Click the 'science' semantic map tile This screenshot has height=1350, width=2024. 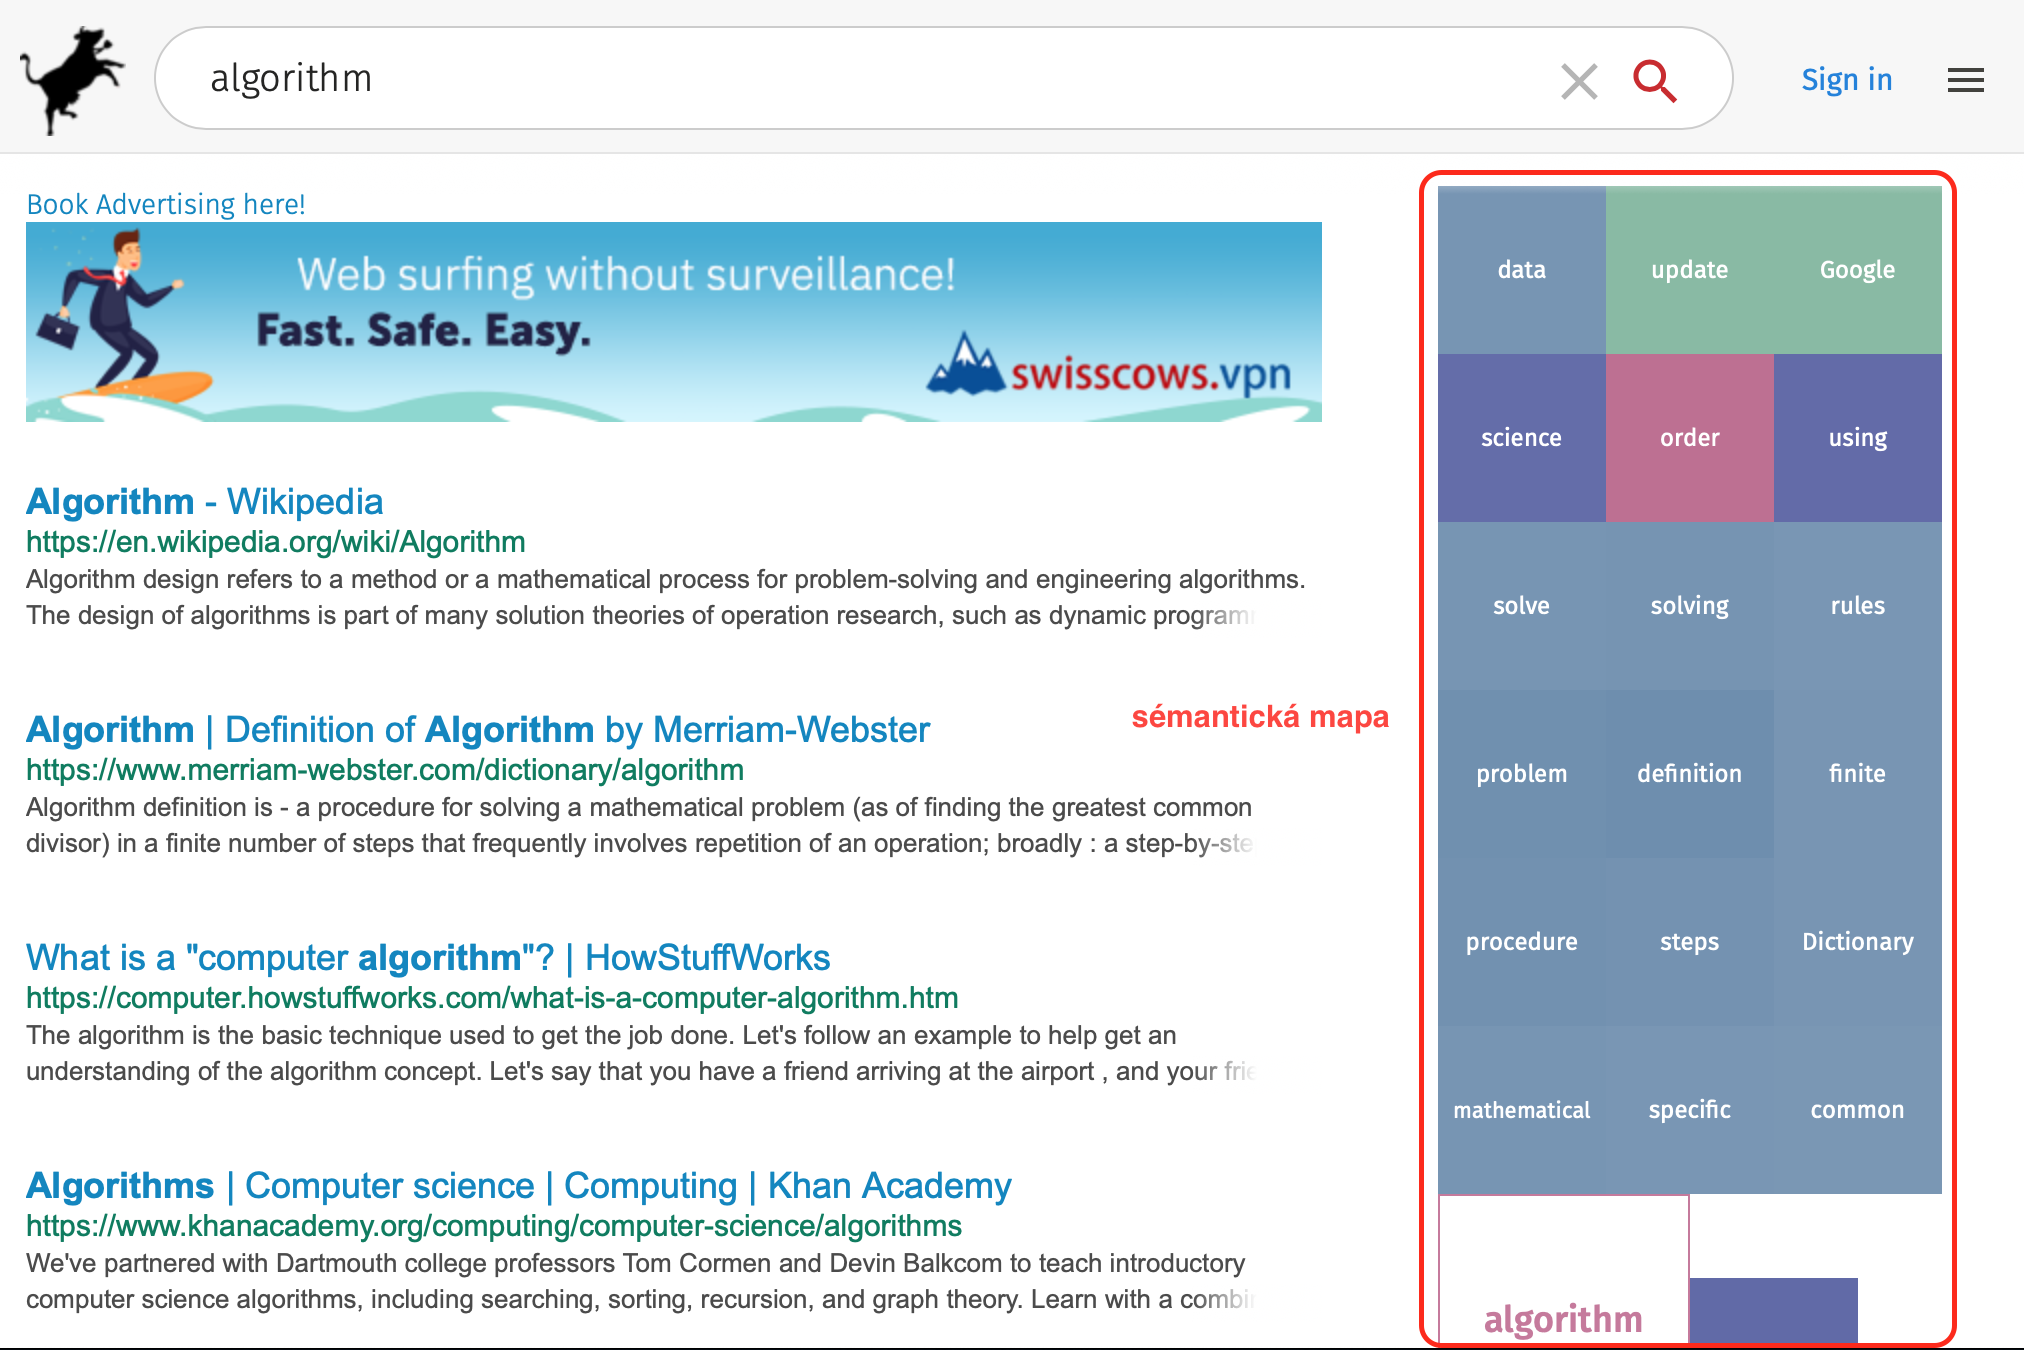click(1521, 438)
